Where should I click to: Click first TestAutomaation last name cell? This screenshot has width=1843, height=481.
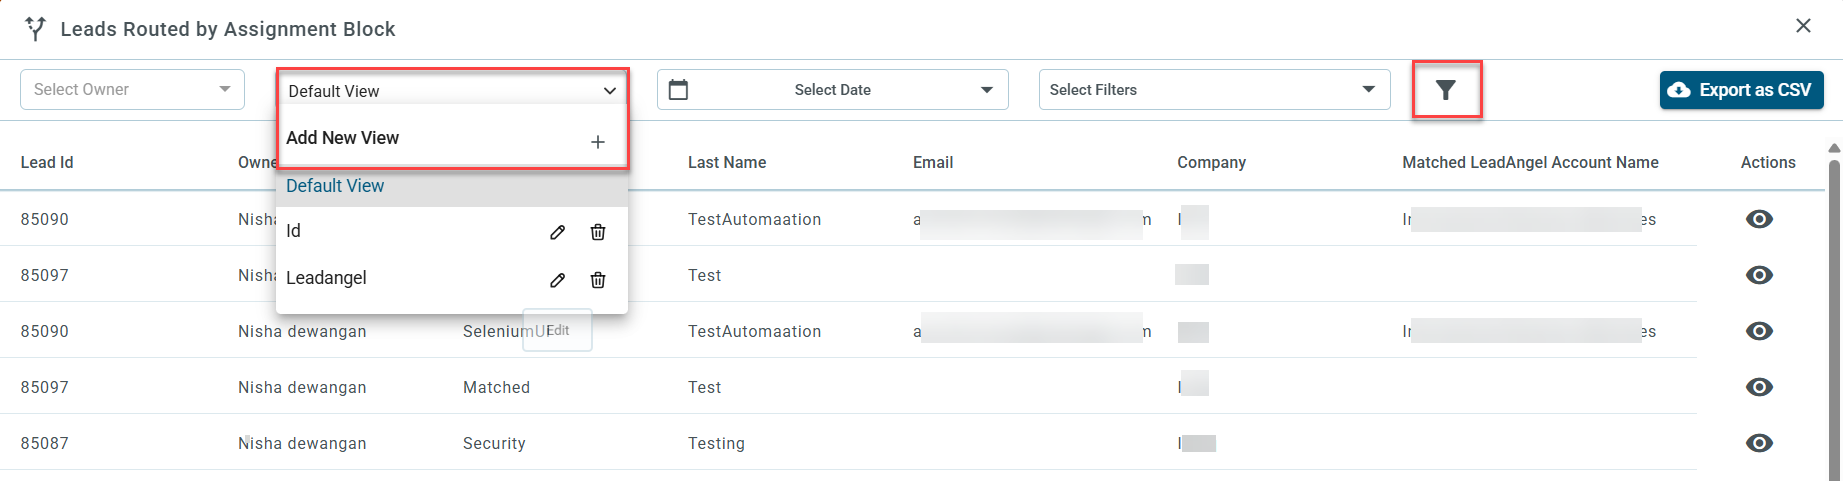pyautogui.click(x=754, y=219)
